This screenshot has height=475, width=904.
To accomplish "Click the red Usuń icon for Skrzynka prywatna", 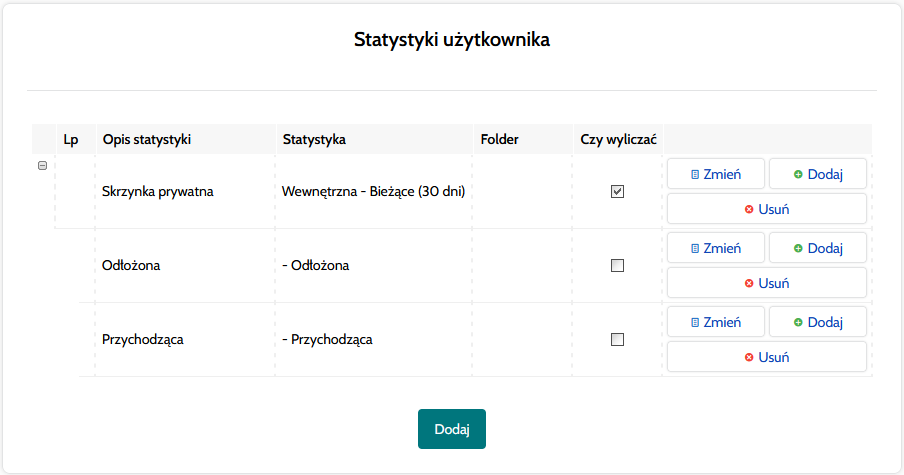I will pos(749,209).
